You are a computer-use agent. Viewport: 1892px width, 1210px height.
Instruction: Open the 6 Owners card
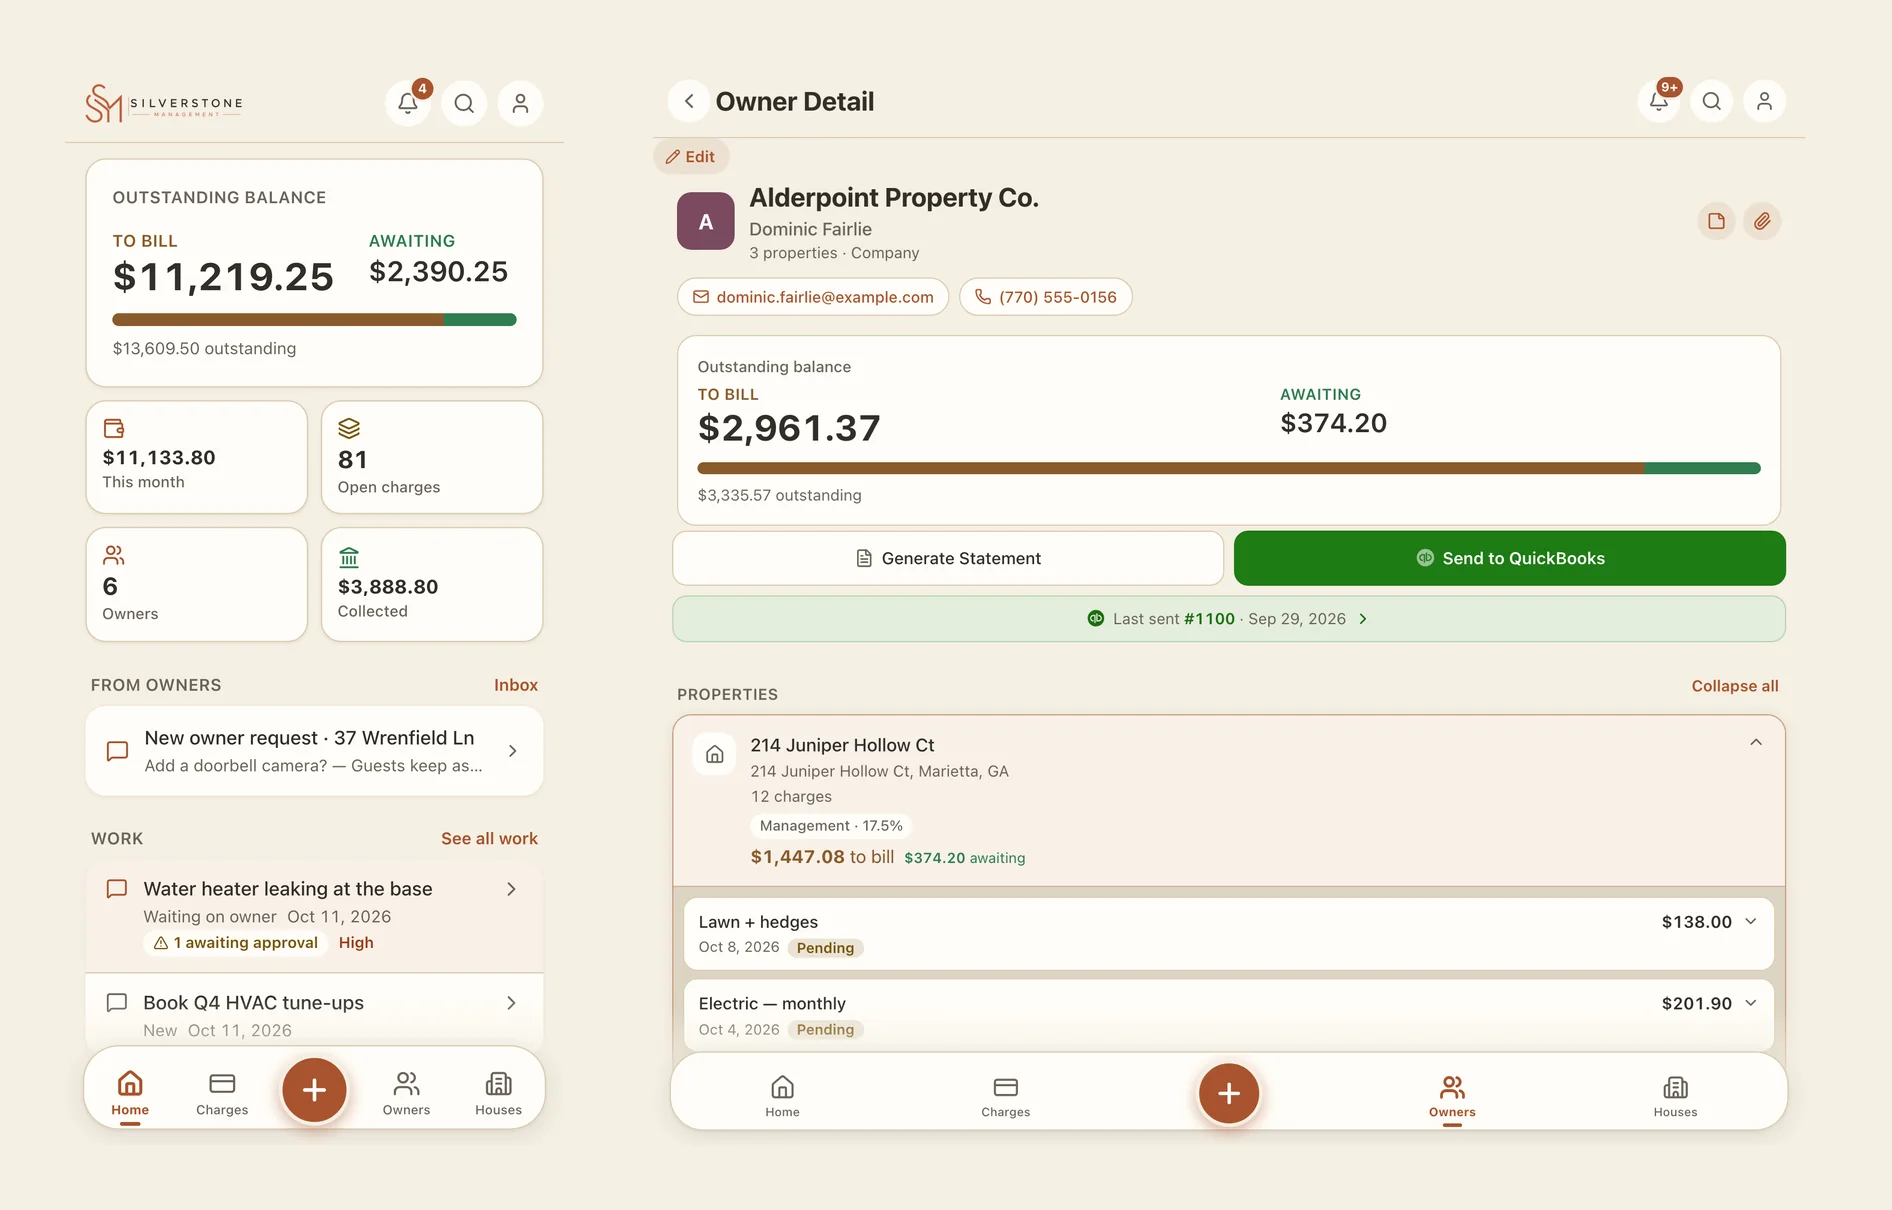click(197, 584)
